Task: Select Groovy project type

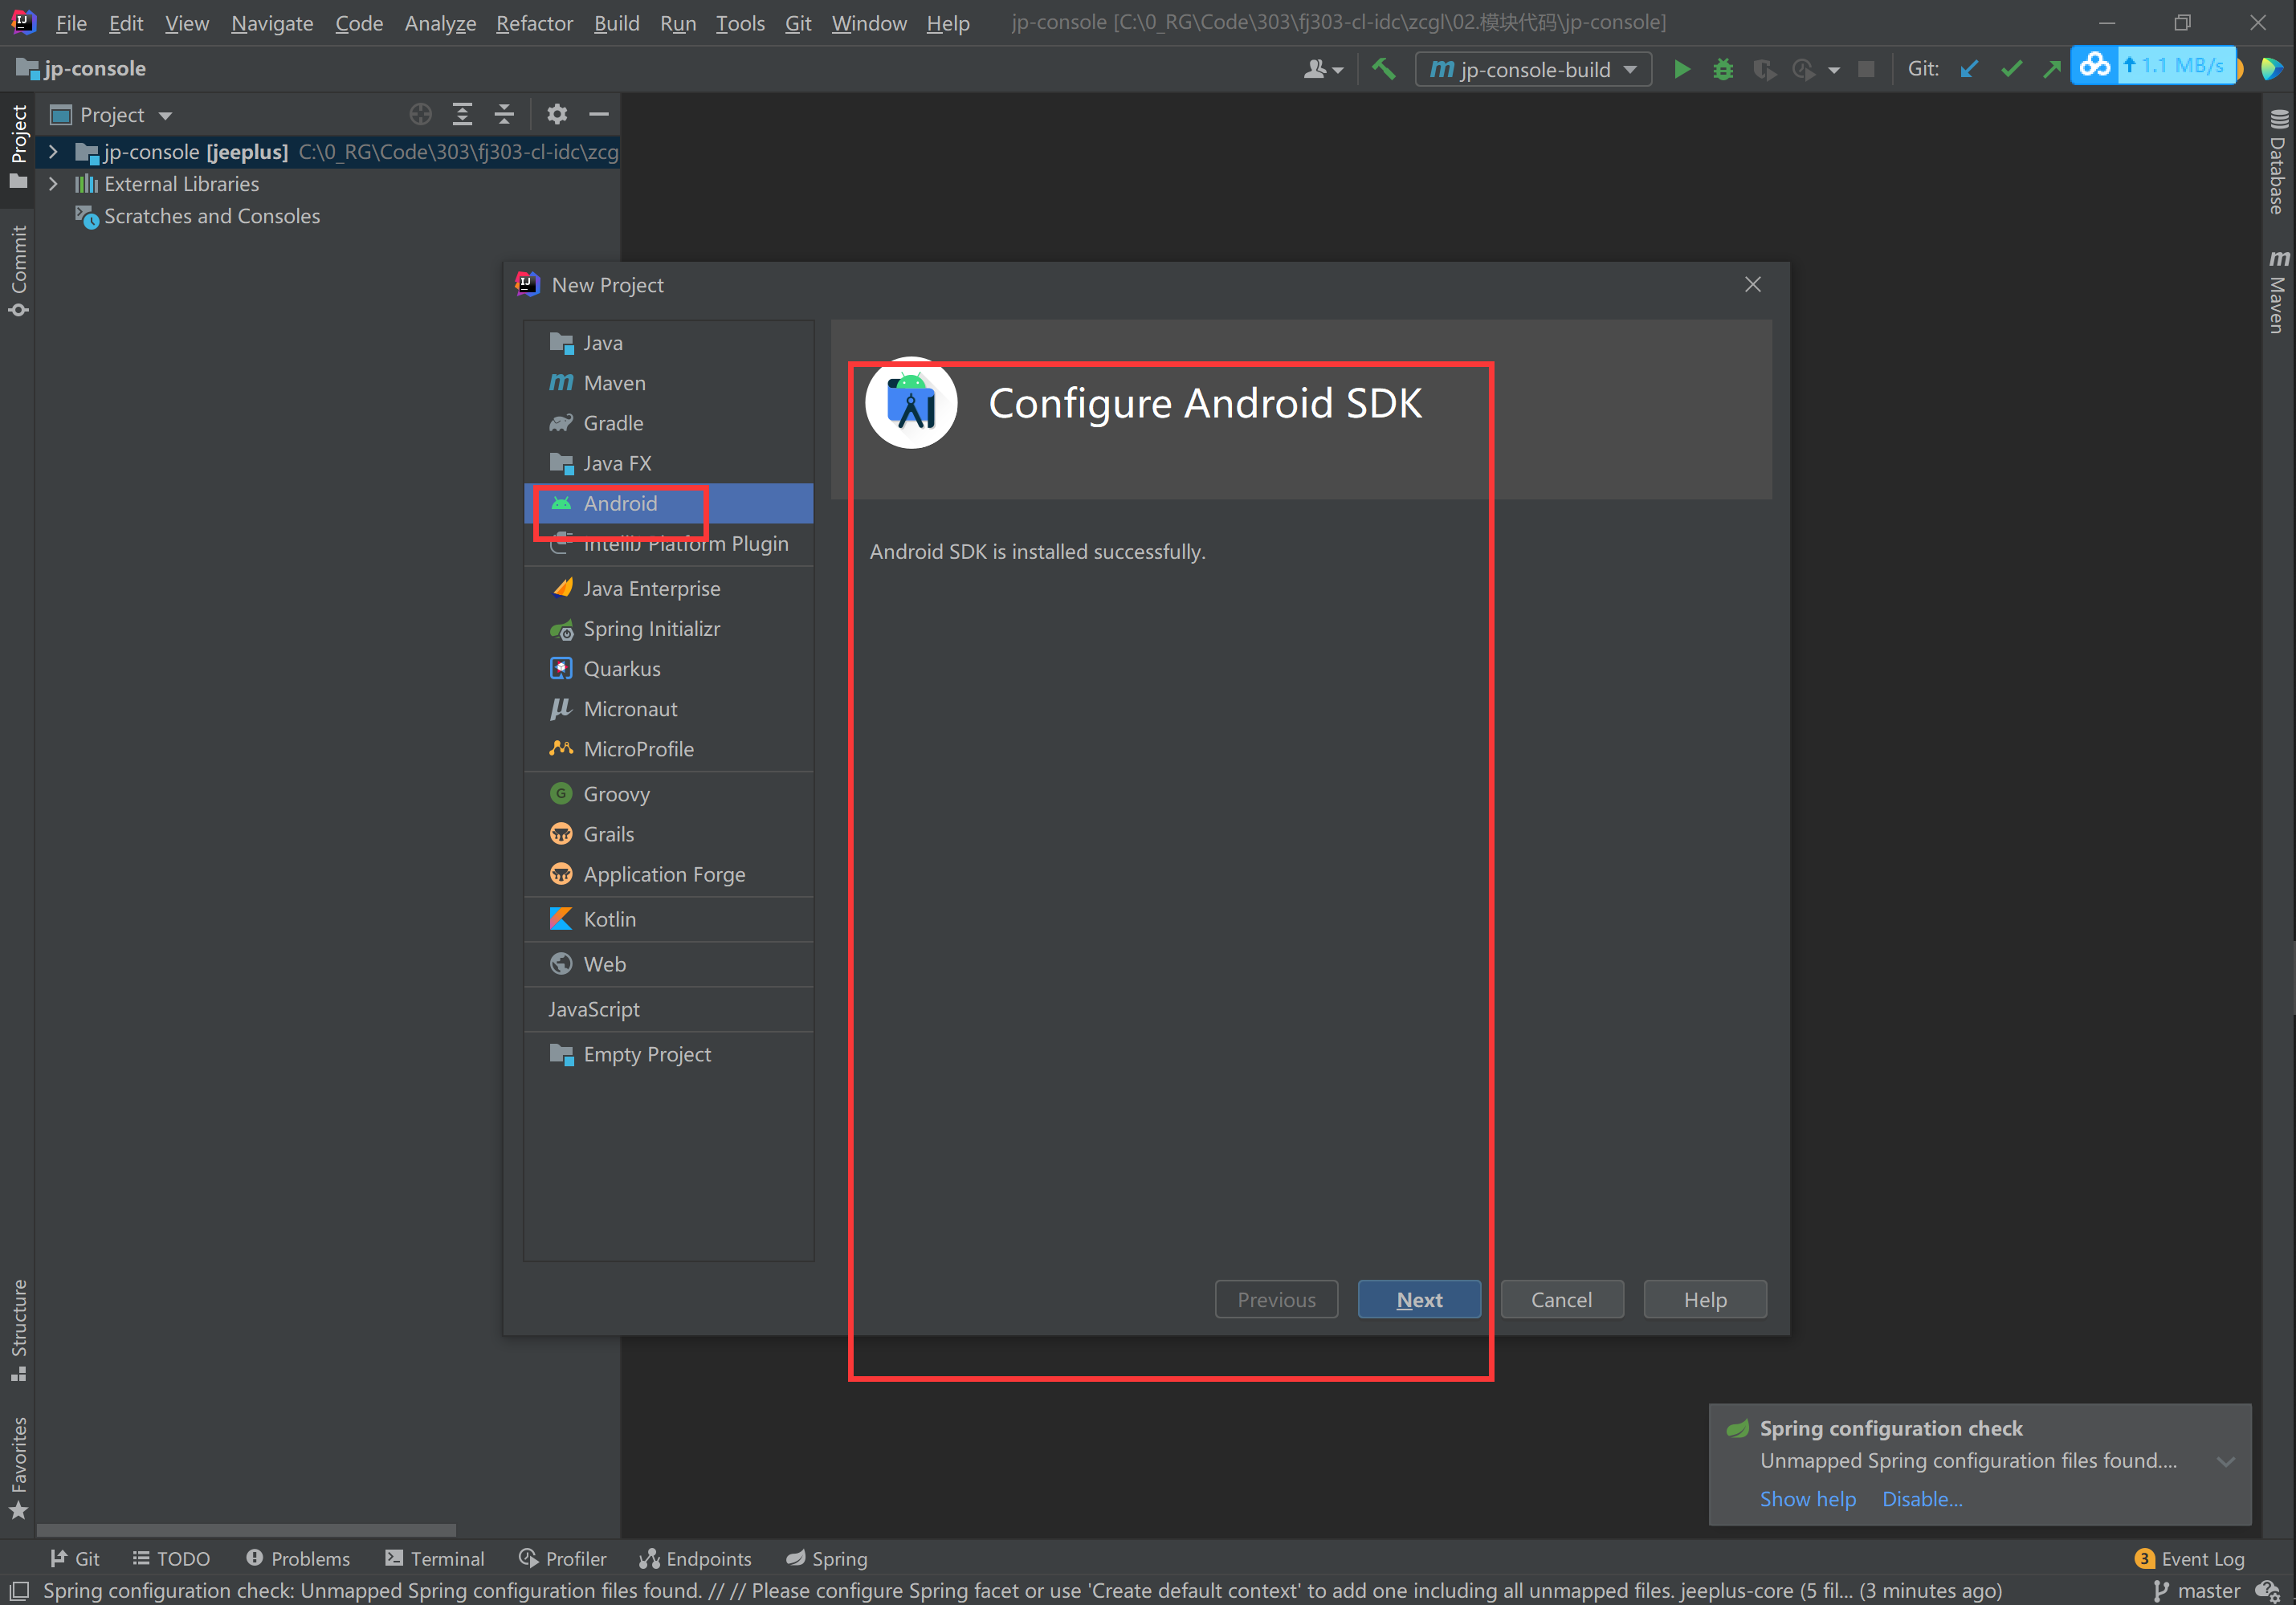Action: click(668, 794)
